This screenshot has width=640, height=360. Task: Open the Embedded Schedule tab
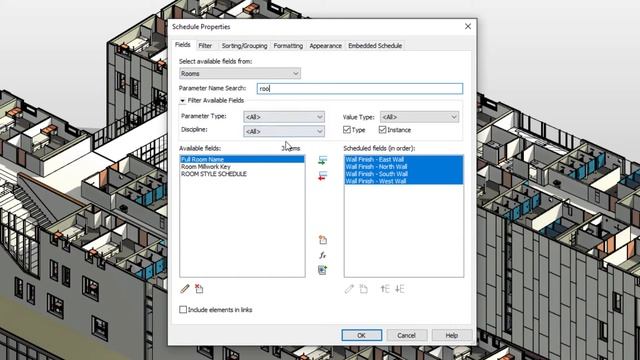click(x=375, y=46)
